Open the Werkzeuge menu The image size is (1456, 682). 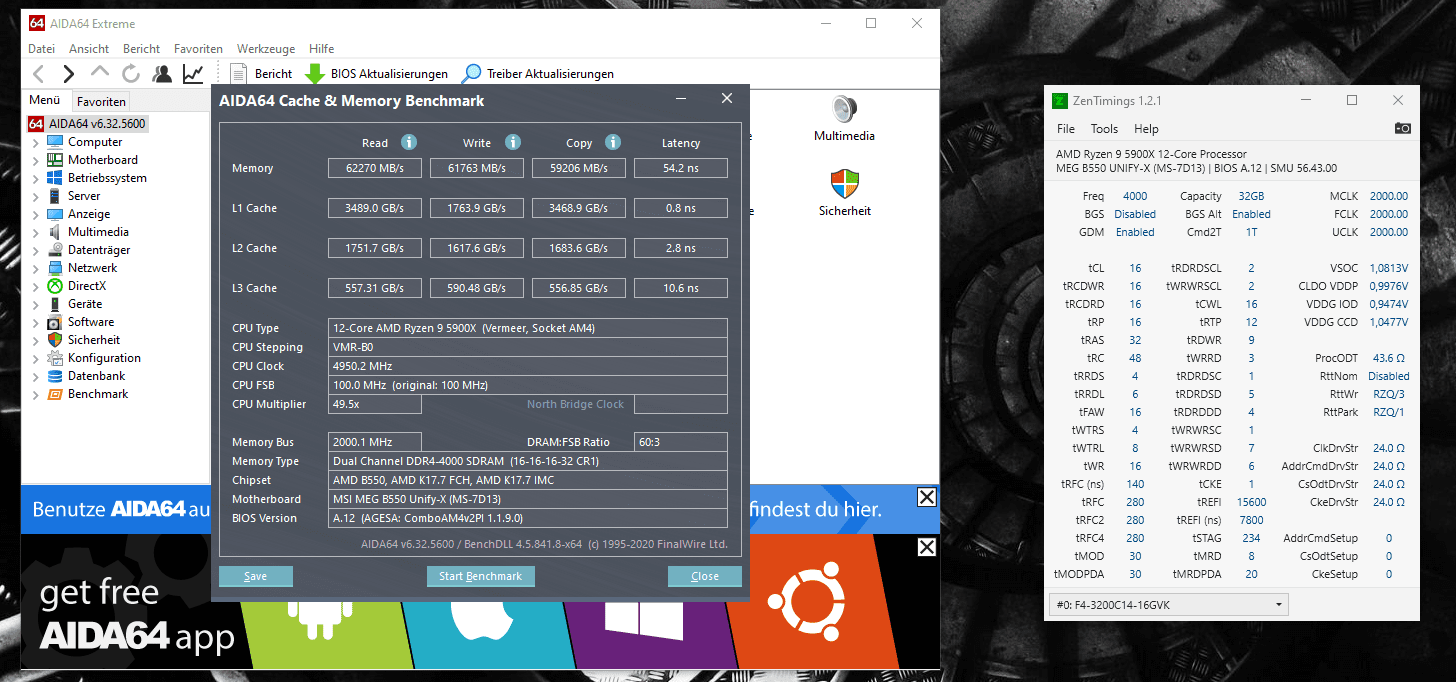click(266, 48)
